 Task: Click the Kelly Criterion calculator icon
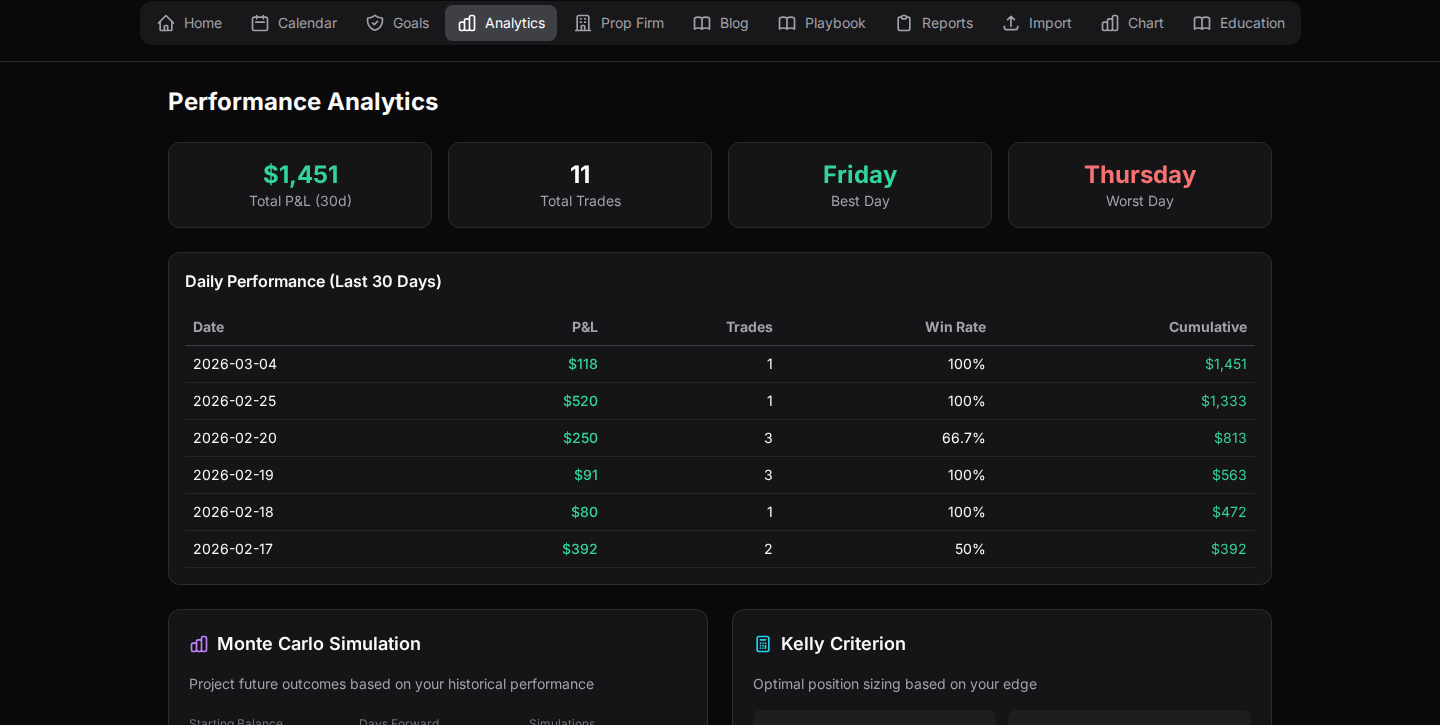point(763,644)
